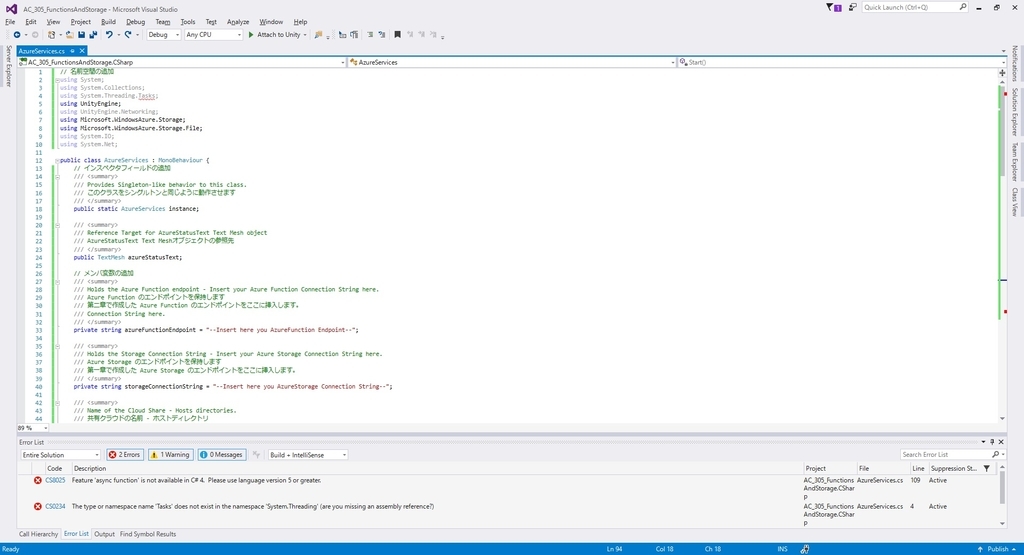Open the Tools menu
The width and height of the screenshot is (1024, 555).
pyautogui.click(x=188, y=22)
